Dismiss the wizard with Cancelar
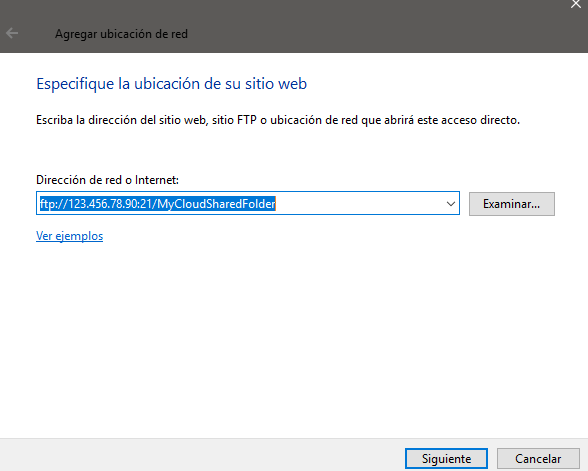This screenshot has width=588, height=471. (x=538, y=458)
